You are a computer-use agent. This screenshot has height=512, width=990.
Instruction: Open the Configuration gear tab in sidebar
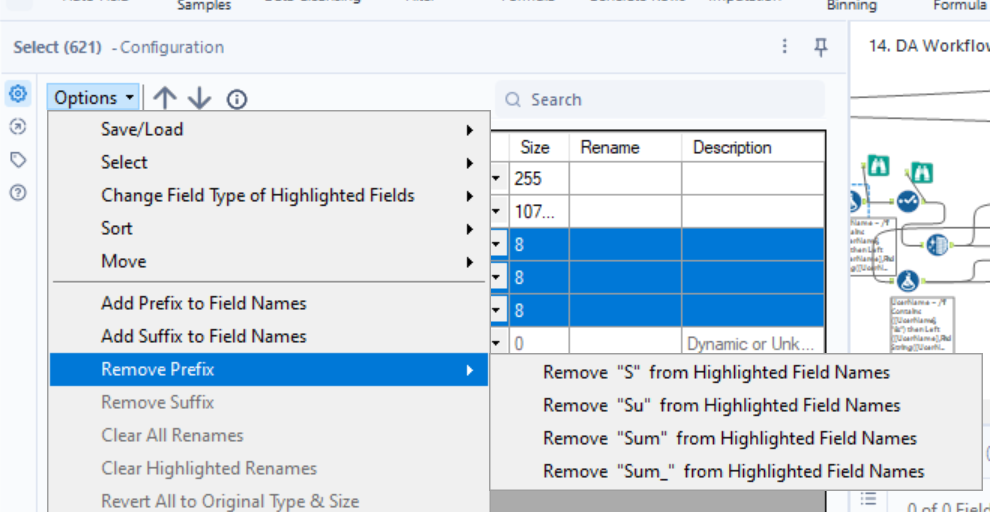[18, 94]
